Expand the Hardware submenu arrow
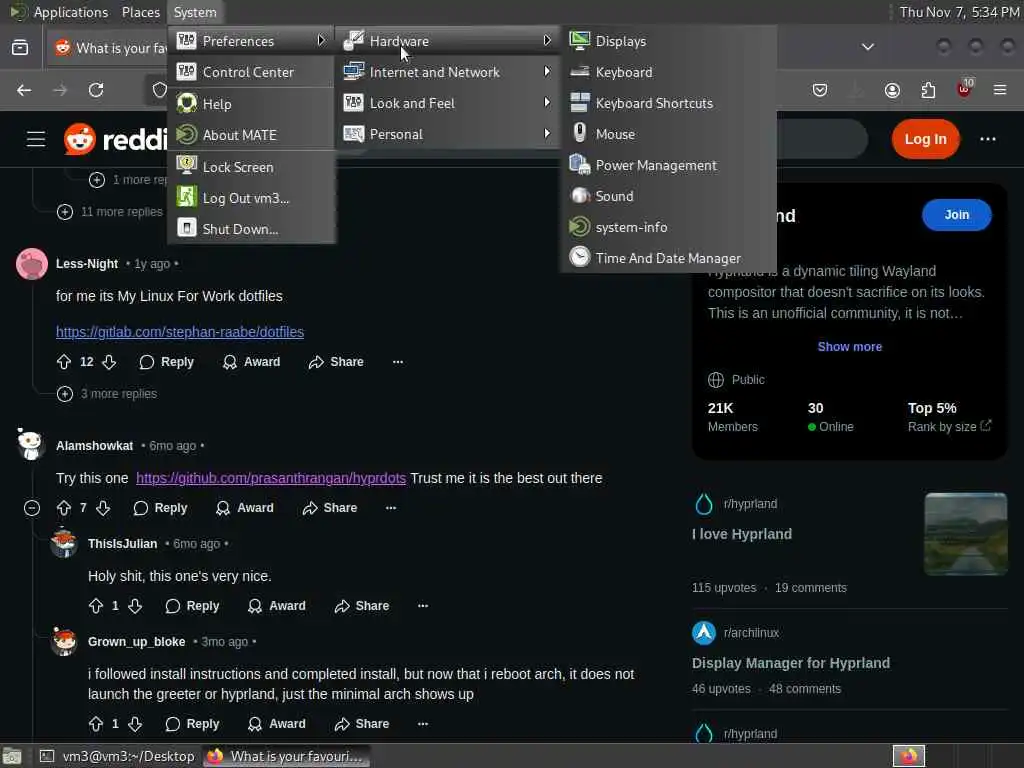Image resolution: width=1024 pixels, height=768 pixels. pos(547,40)
